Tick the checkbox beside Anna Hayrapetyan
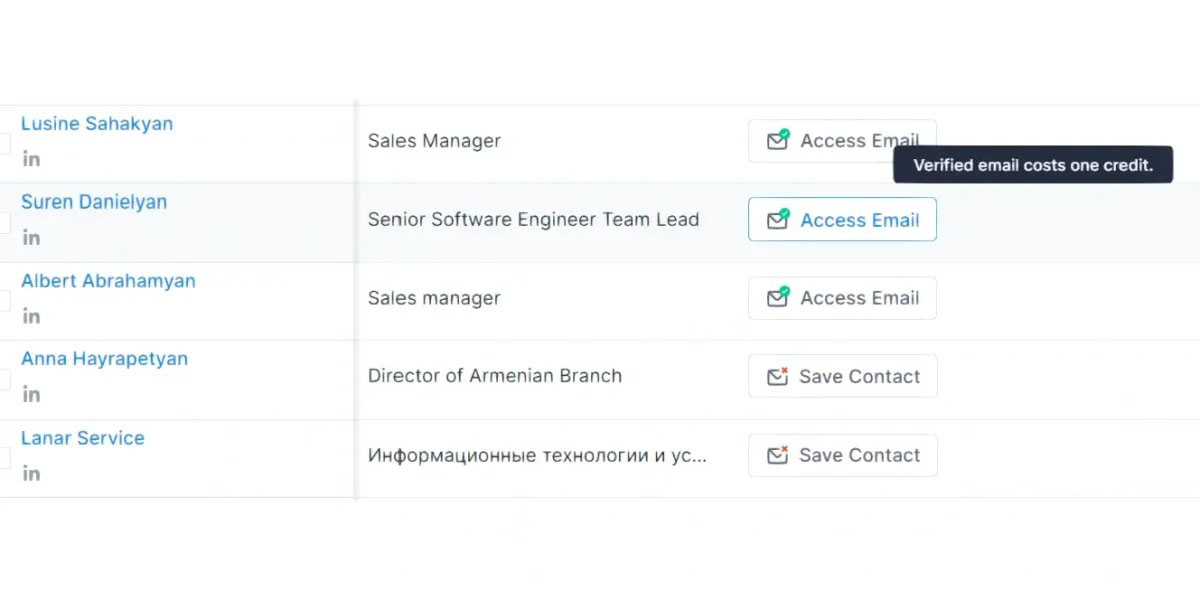 [x=4, y=379]
